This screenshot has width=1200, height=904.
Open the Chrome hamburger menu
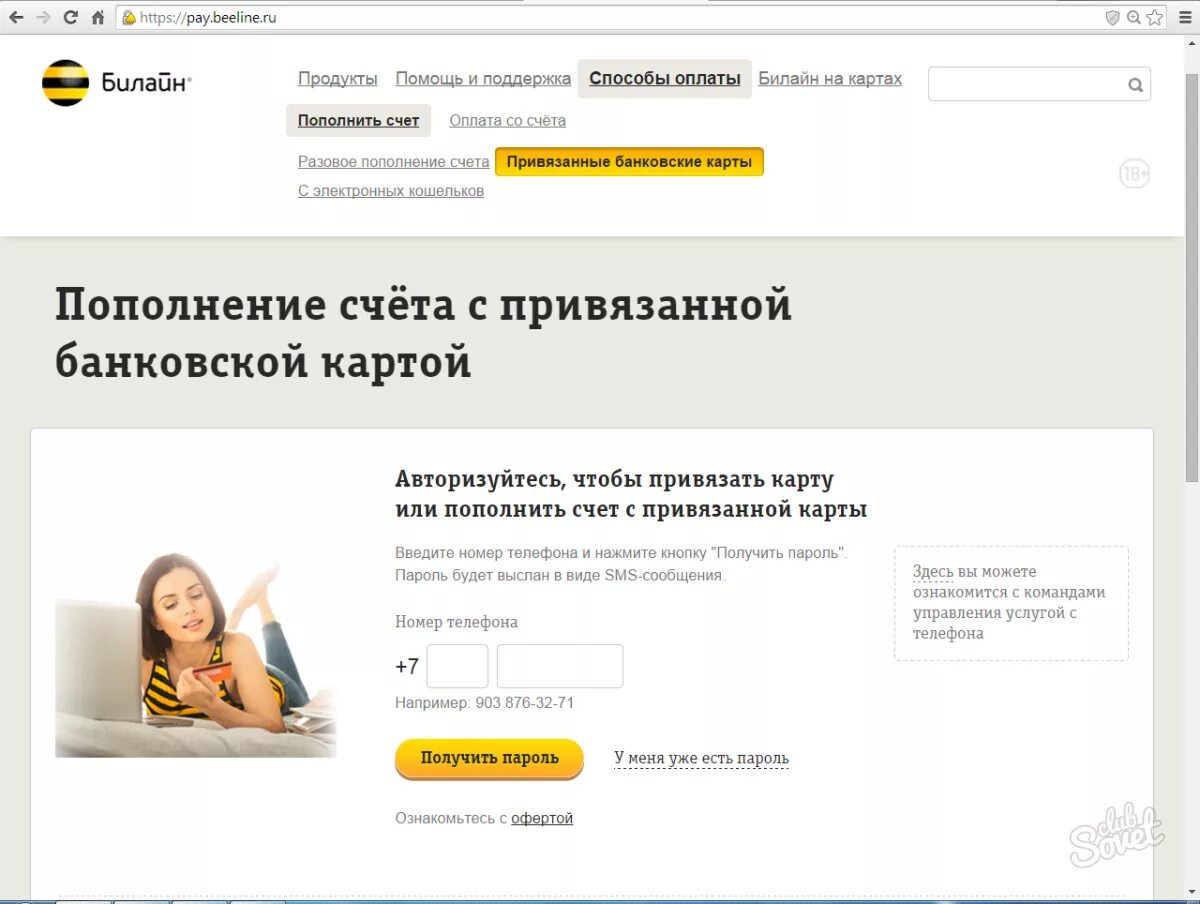1185,17
